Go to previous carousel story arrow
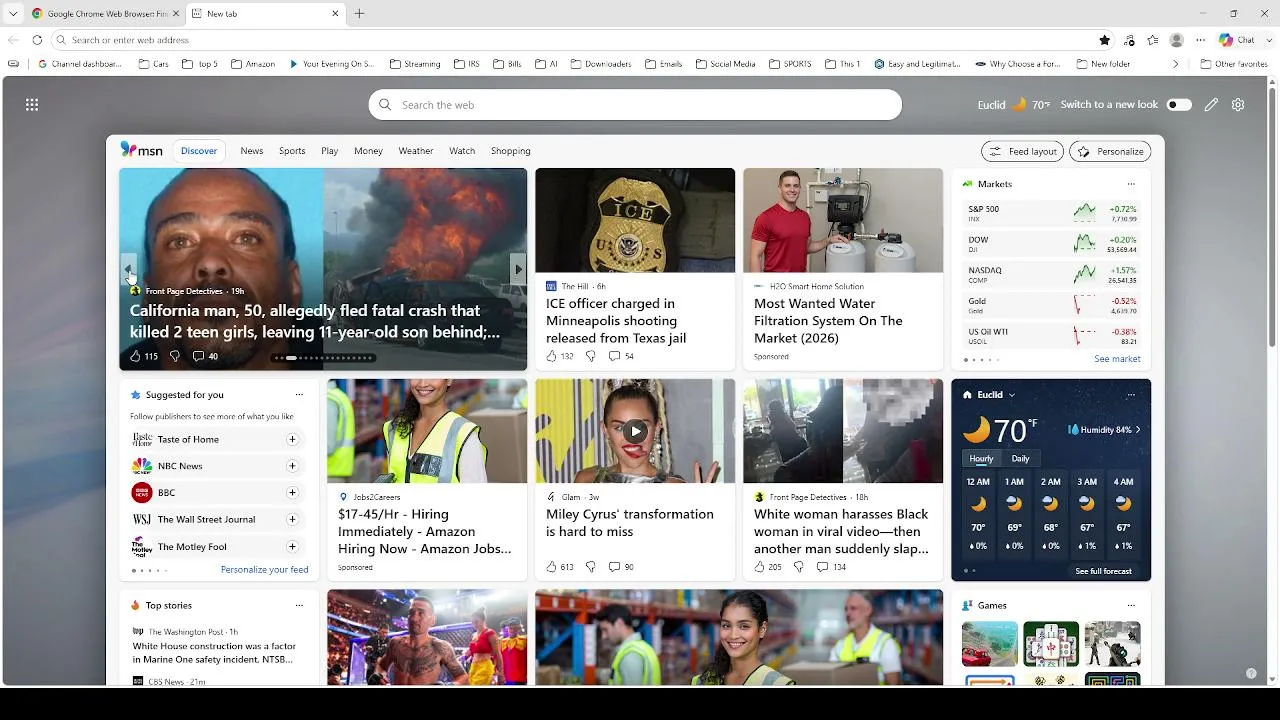The height and width of the screenshot is (720, 1280). click(128, 270)
